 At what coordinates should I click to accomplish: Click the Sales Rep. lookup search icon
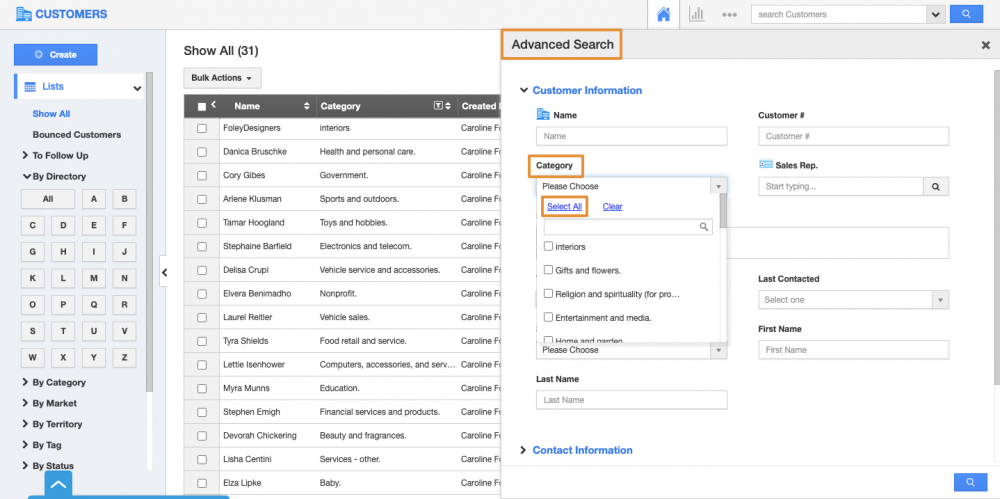pos(935,186)
